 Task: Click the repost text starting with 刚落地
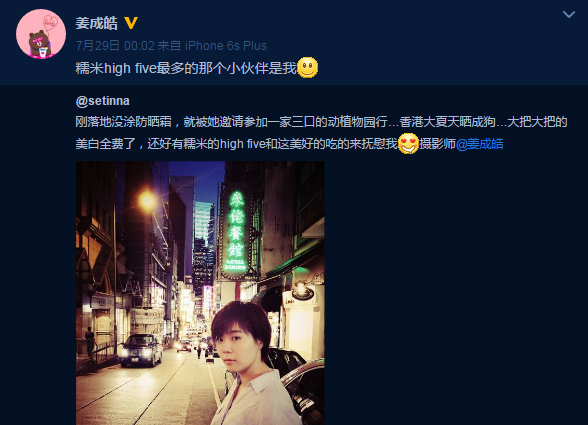(x=321, y=122)
